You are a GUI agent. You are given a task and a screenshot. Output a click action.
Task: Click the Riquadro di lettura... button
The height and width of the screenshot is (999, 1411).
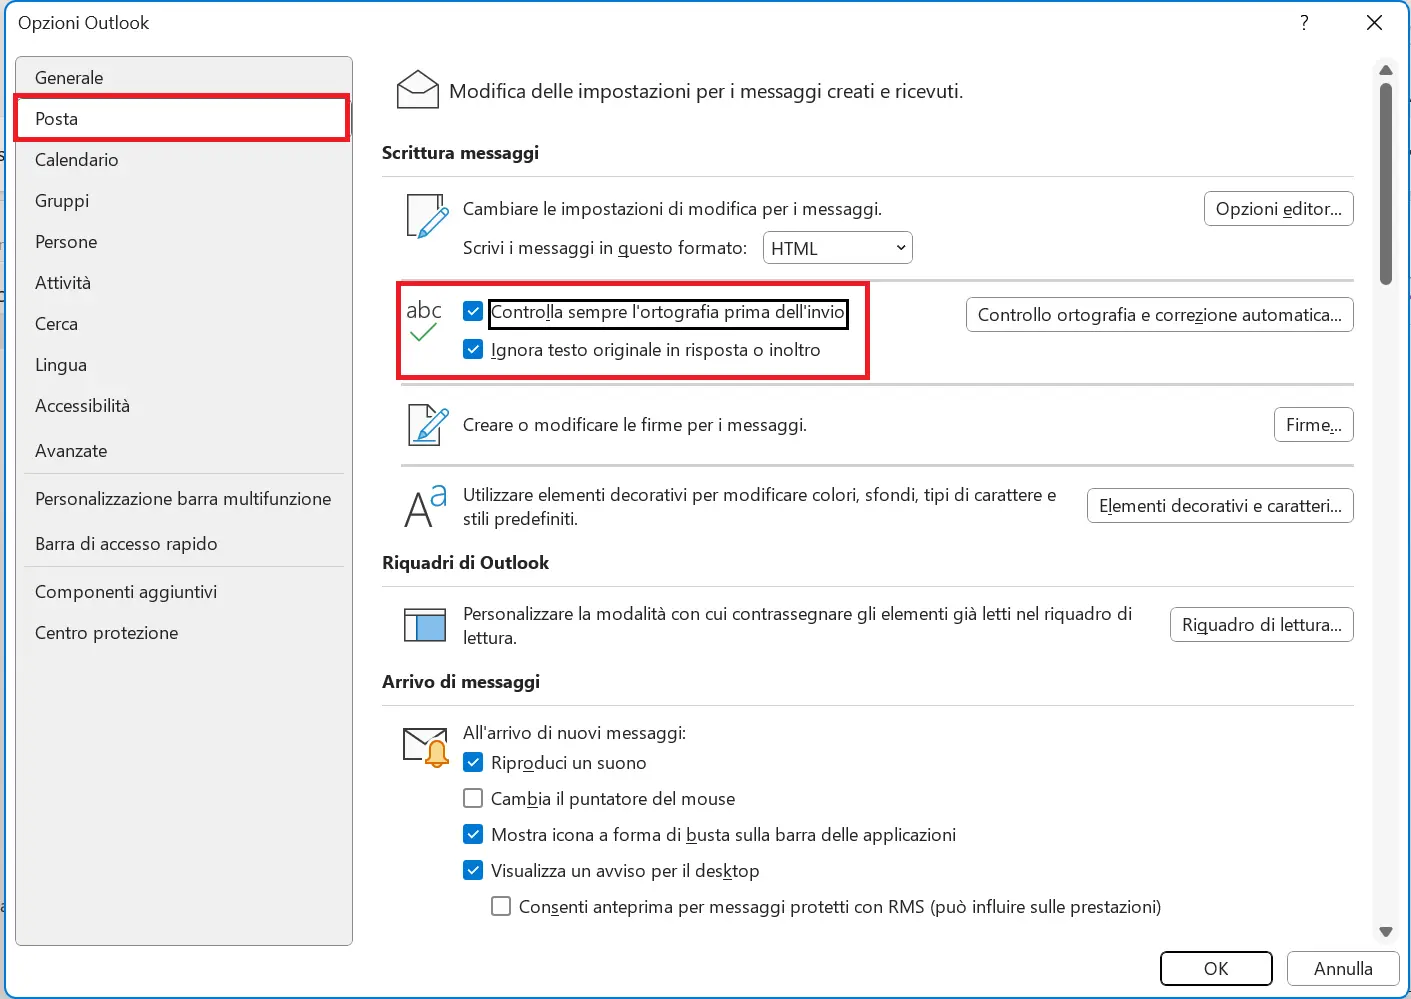1262,624
